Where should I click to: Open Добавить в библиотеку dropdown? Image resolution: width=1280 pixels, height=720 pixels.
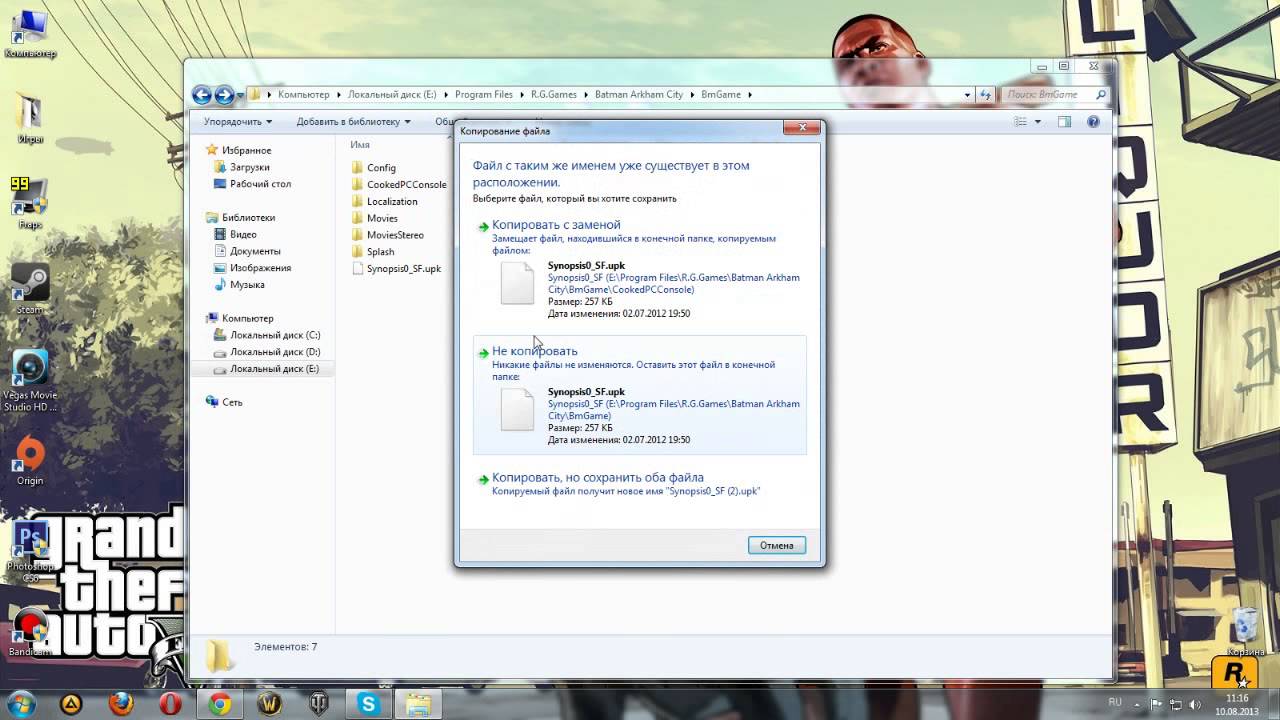354,121
